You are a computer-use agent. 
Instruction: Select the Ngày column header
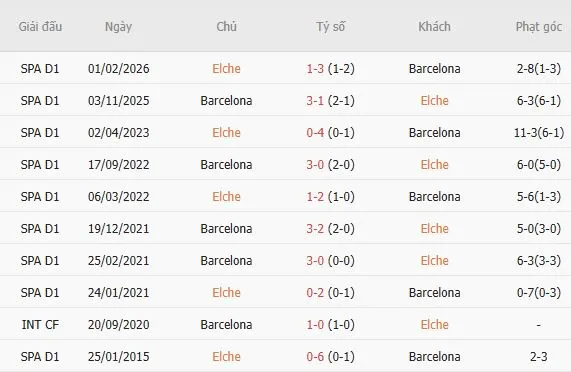pos(118,27)
